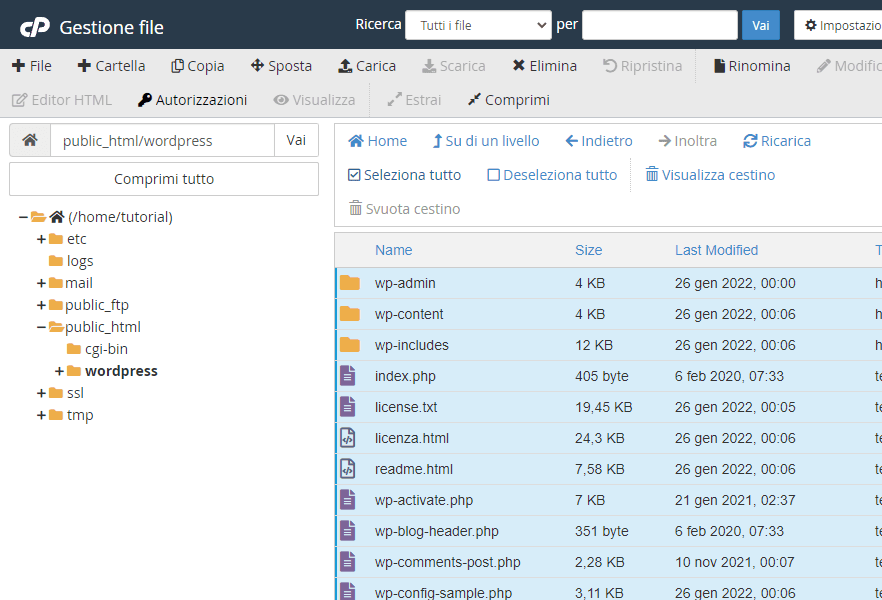
Task: Click the wp-includes folder icon
Action: (x=350, y=345)
